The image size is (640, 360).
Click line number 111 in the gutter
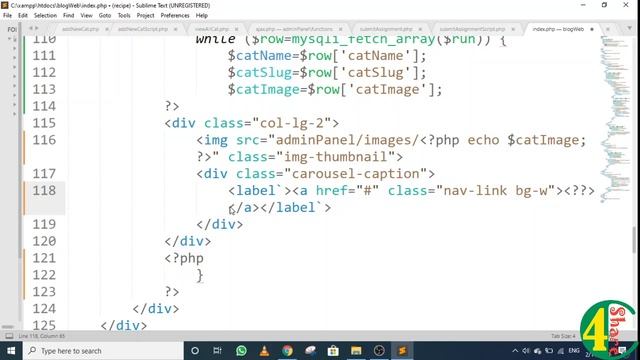coord(44,56)
